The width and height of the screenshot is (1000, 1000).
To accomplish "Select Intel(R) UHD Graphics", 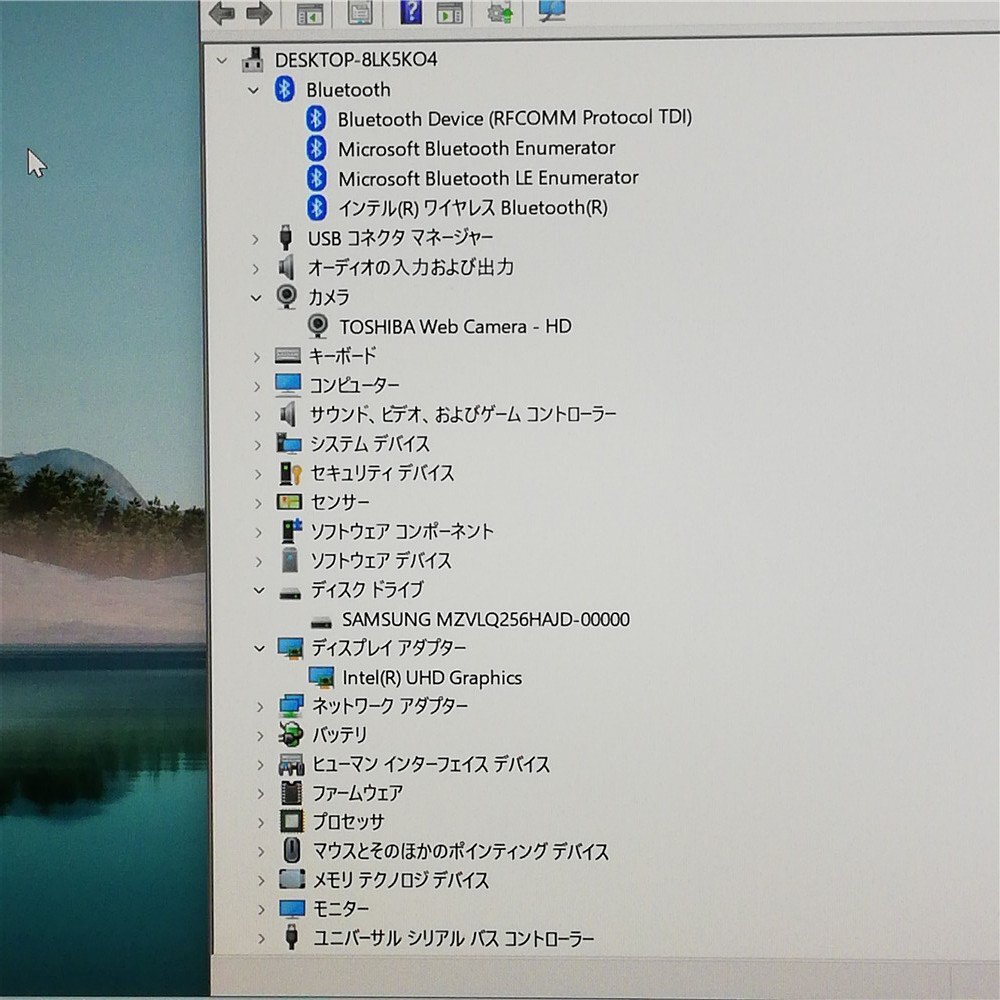I will 432,677.
